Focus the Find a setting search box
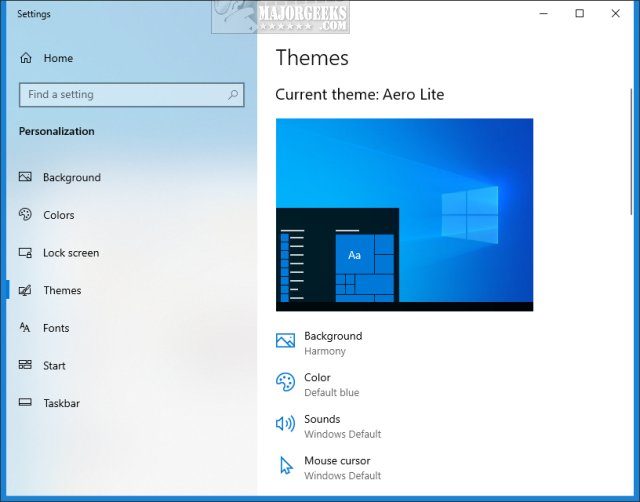 (x=131, y=95)
